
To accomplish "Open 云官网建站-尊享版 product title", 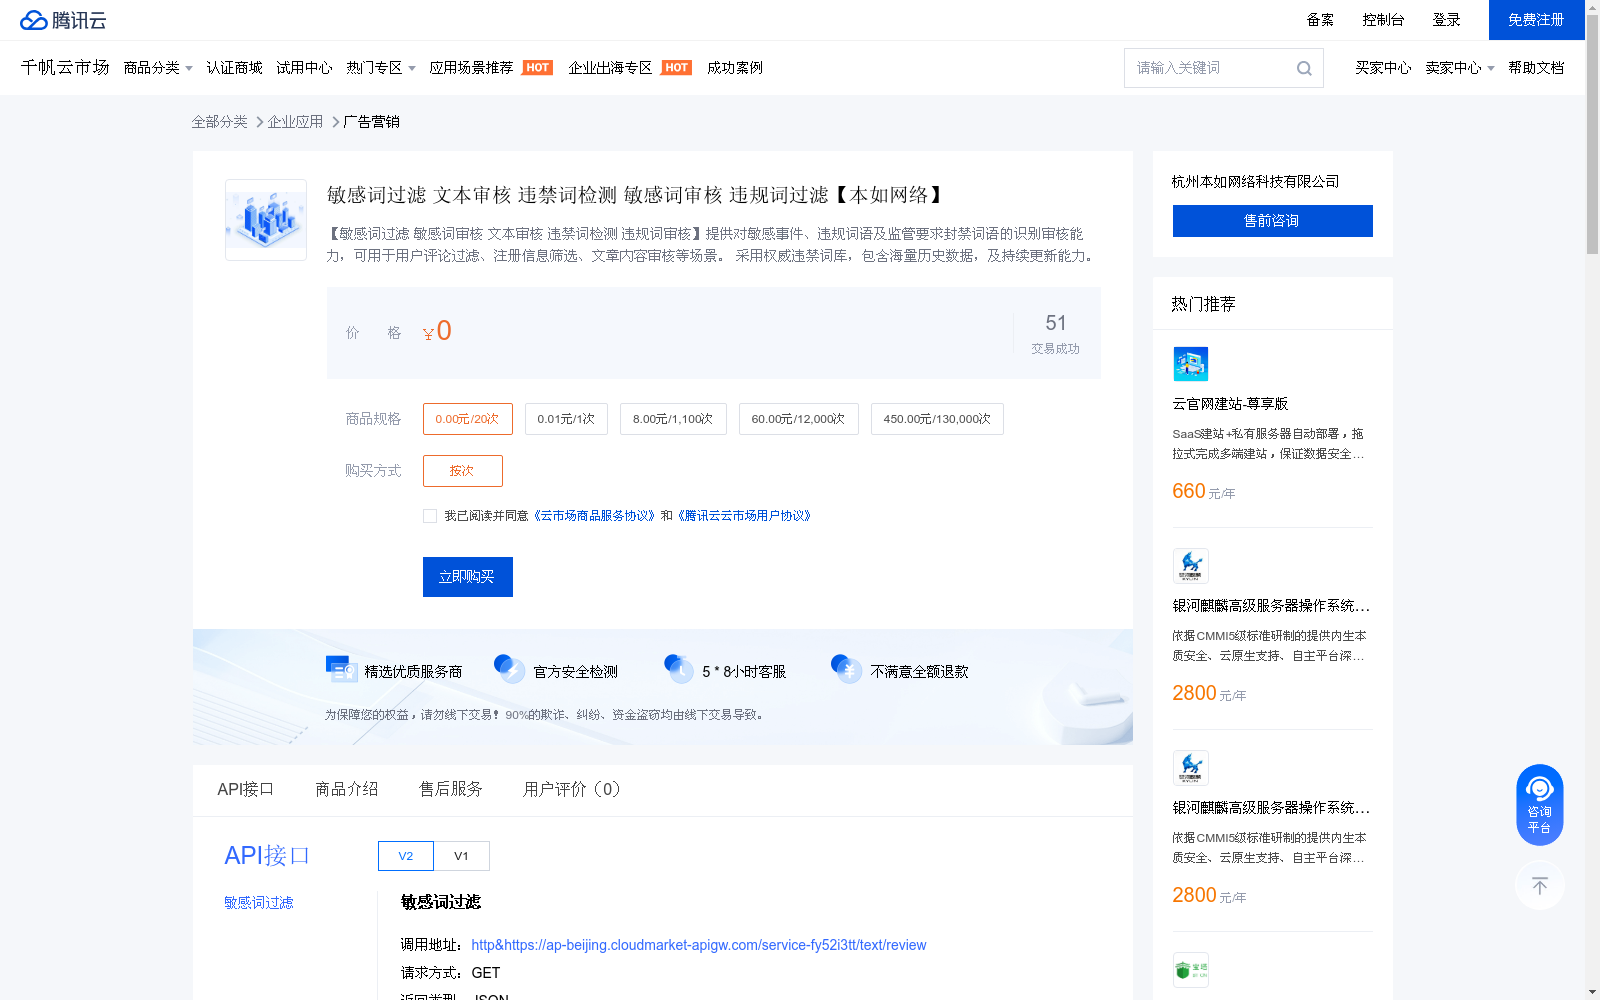I will (x=1230, y=404).
